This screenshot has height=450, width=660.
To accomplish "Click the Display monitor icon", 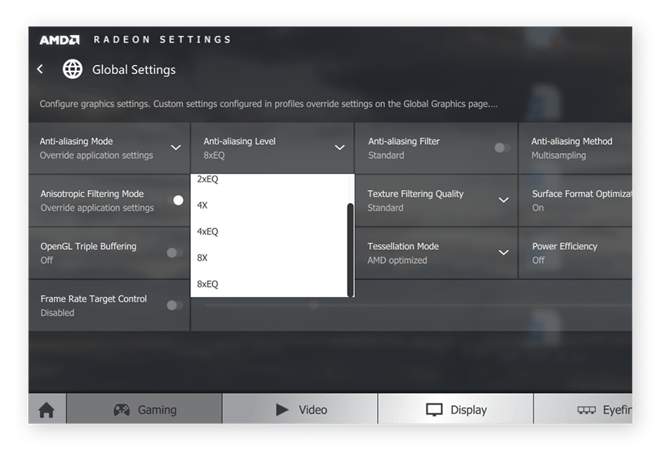I will 434,410.
